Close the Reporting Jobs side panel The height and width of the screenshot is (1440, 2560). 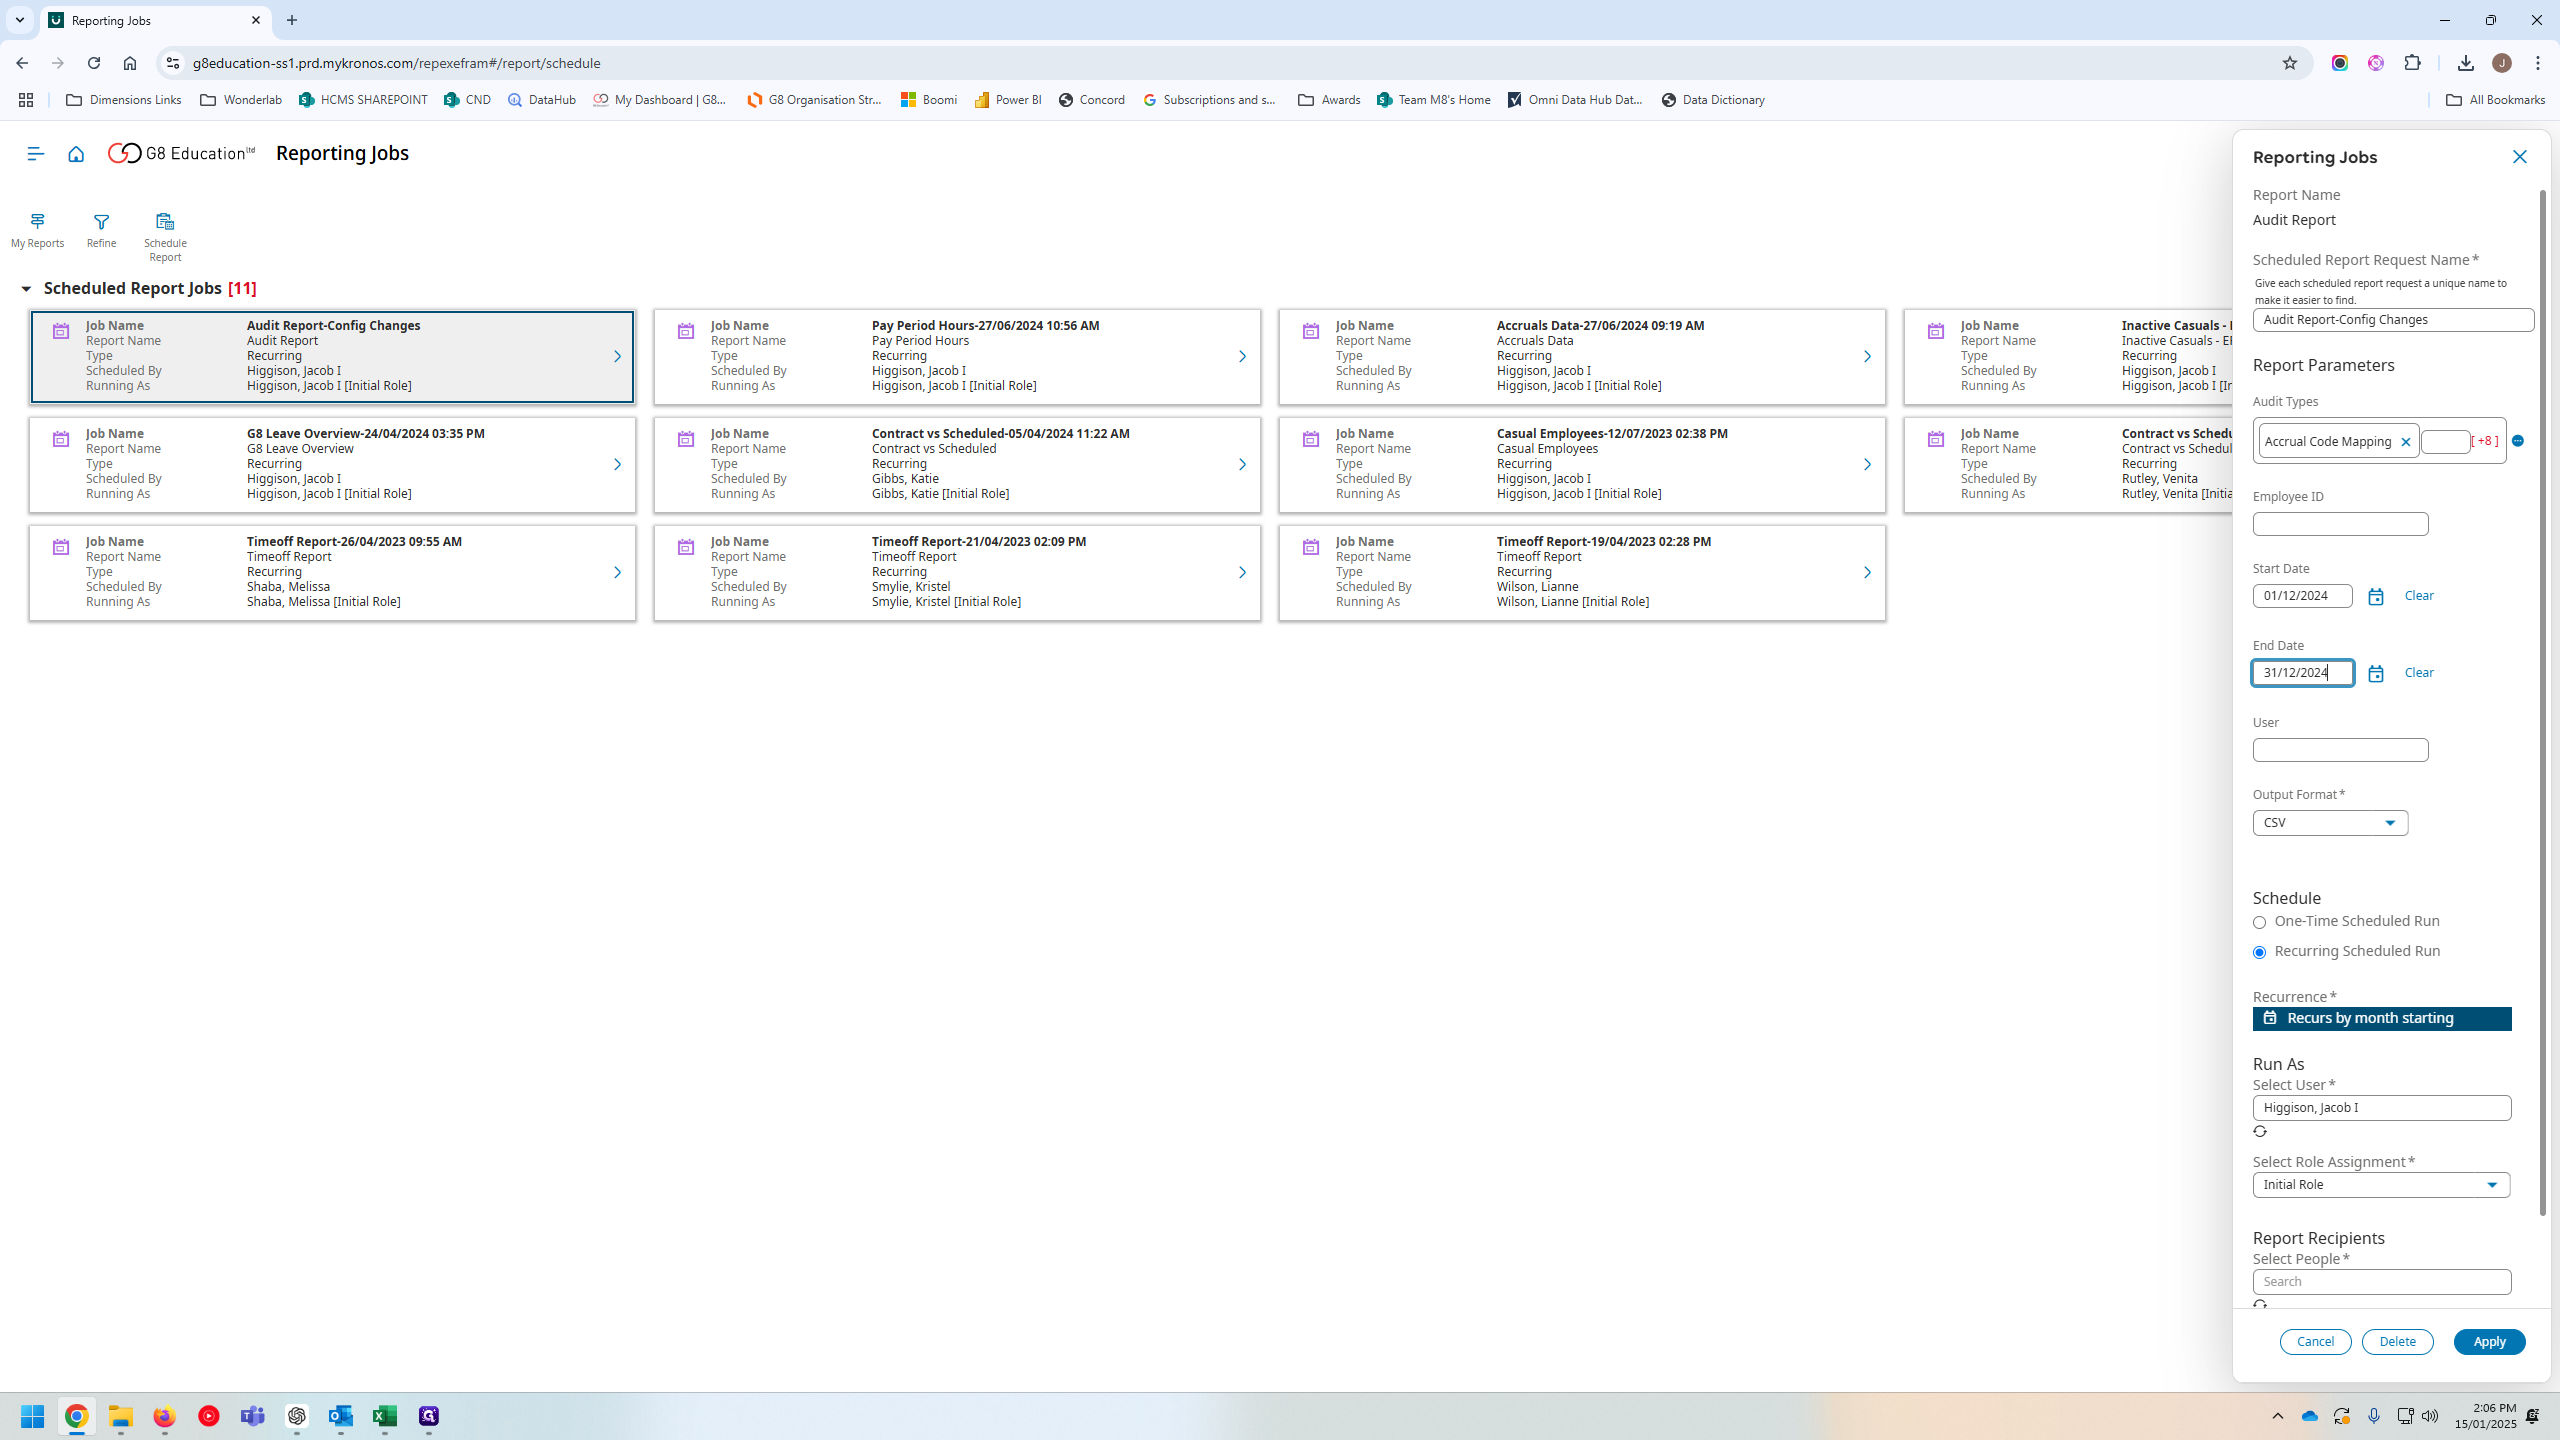2519,157
